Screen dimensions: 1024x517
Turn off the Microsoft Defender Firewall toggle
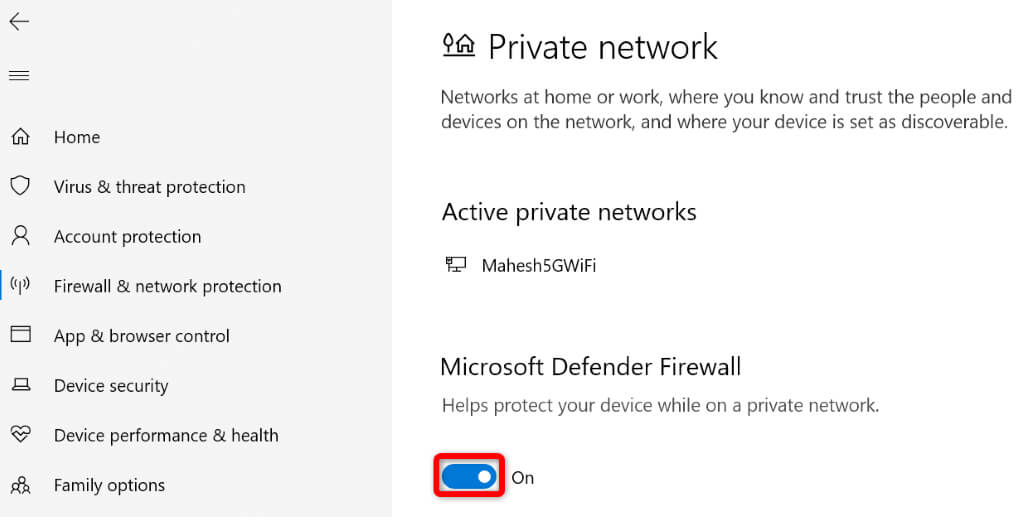(x=469, y=477)
